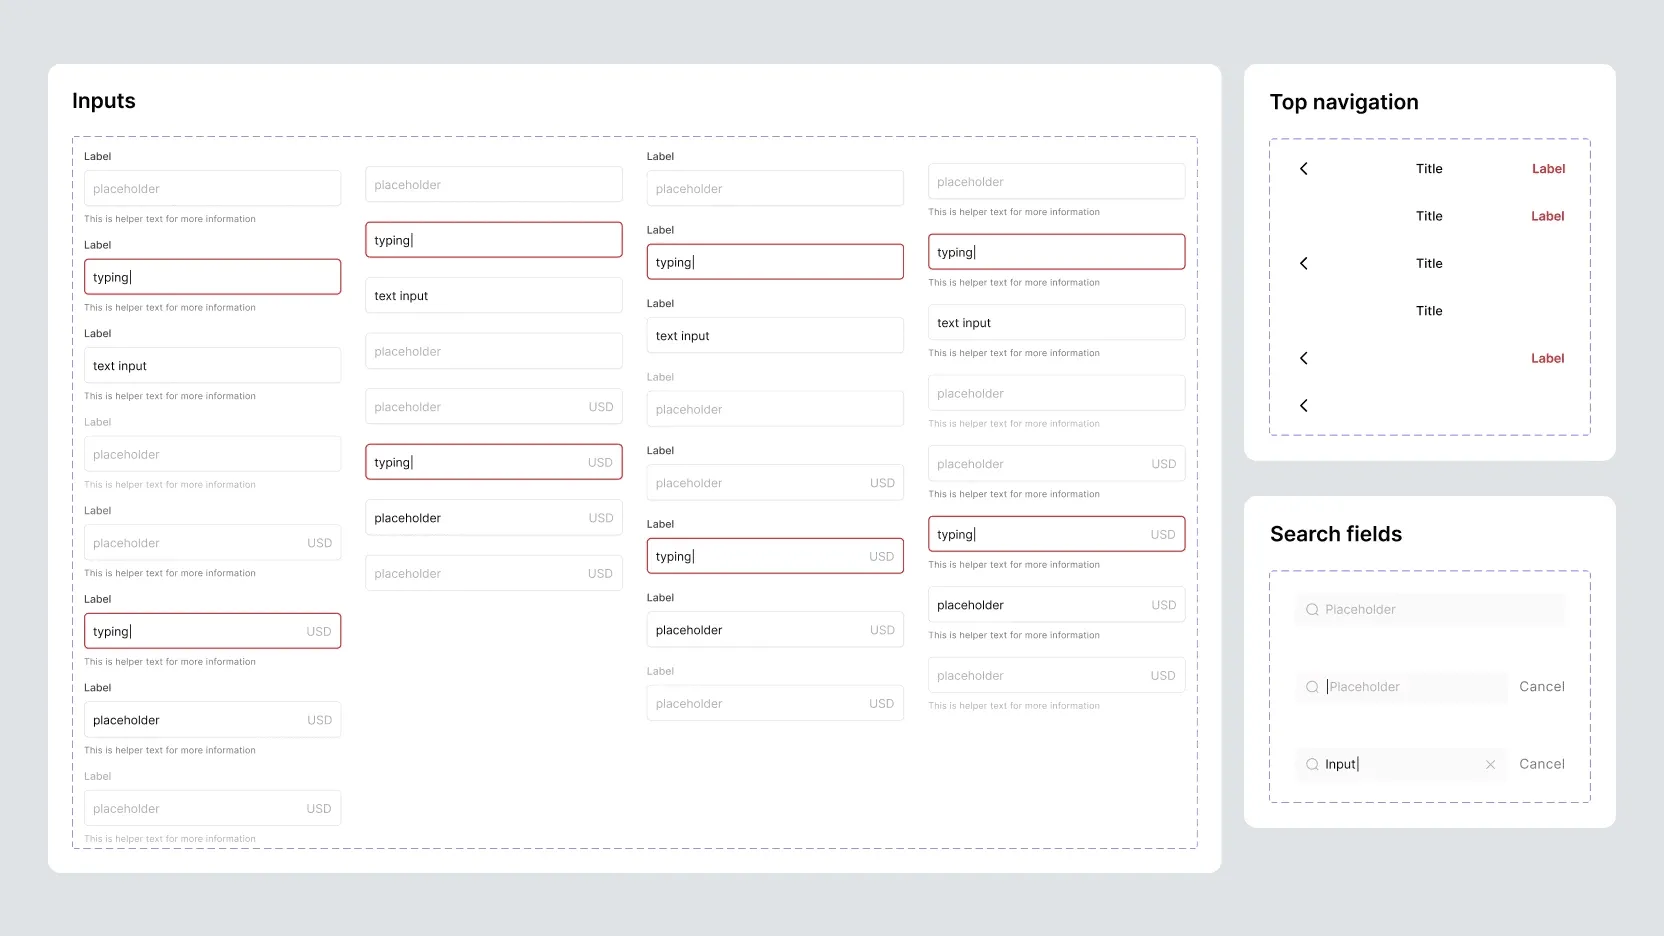
Task: Select the Title in the row with chevron and Label
Action: (x=1429, y=169)
